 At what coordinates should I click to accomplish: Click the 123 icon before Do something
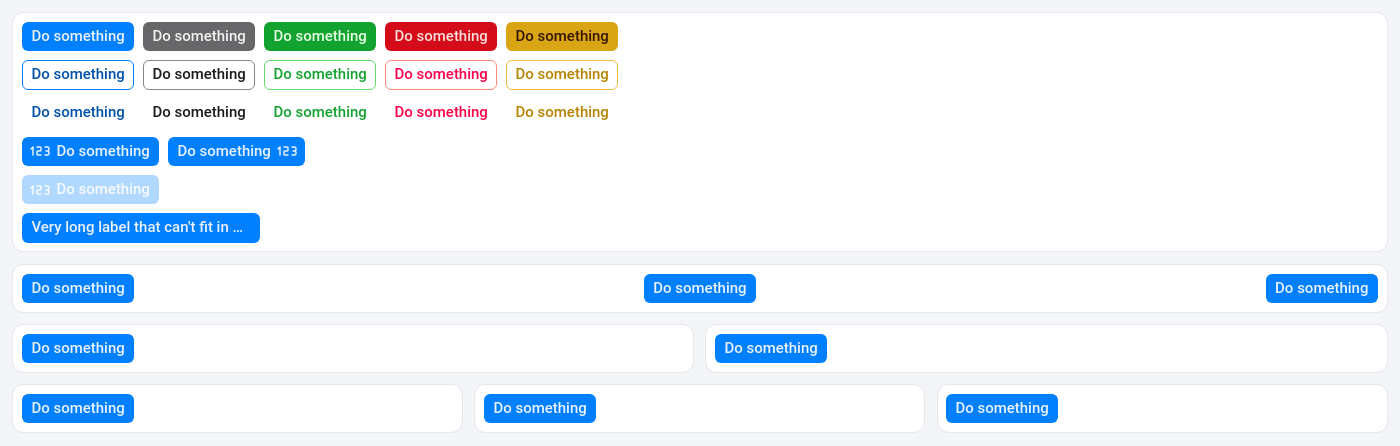40,151
